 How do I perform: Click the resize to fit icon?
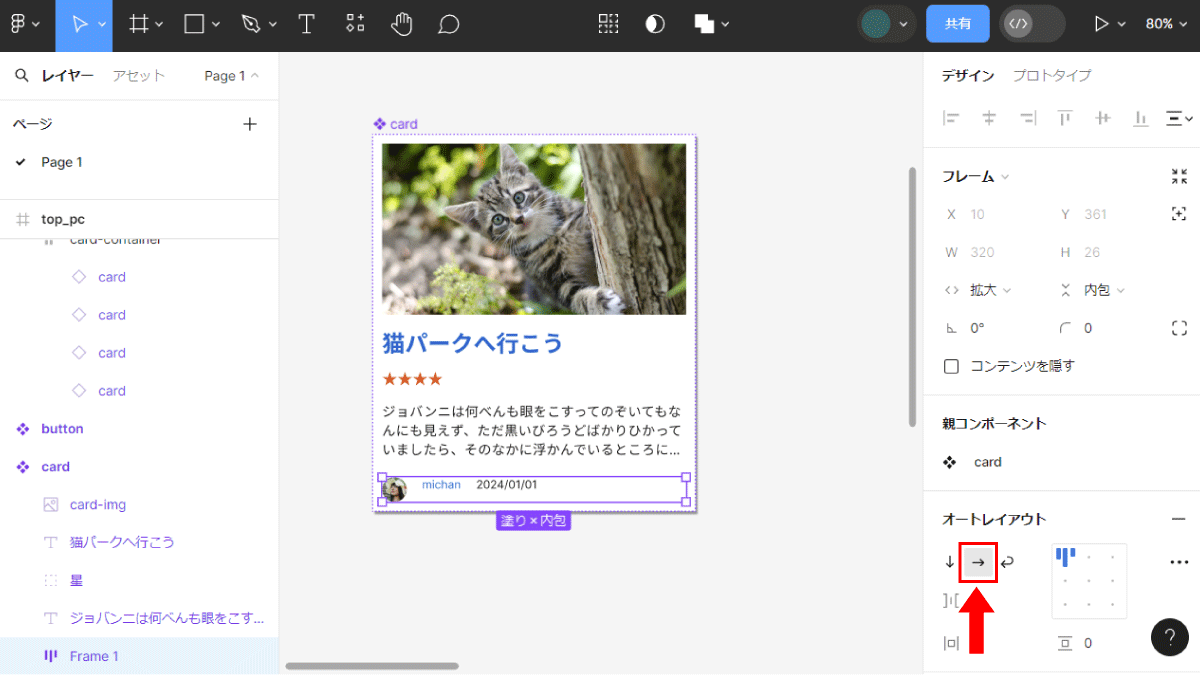coord(1179,176)
